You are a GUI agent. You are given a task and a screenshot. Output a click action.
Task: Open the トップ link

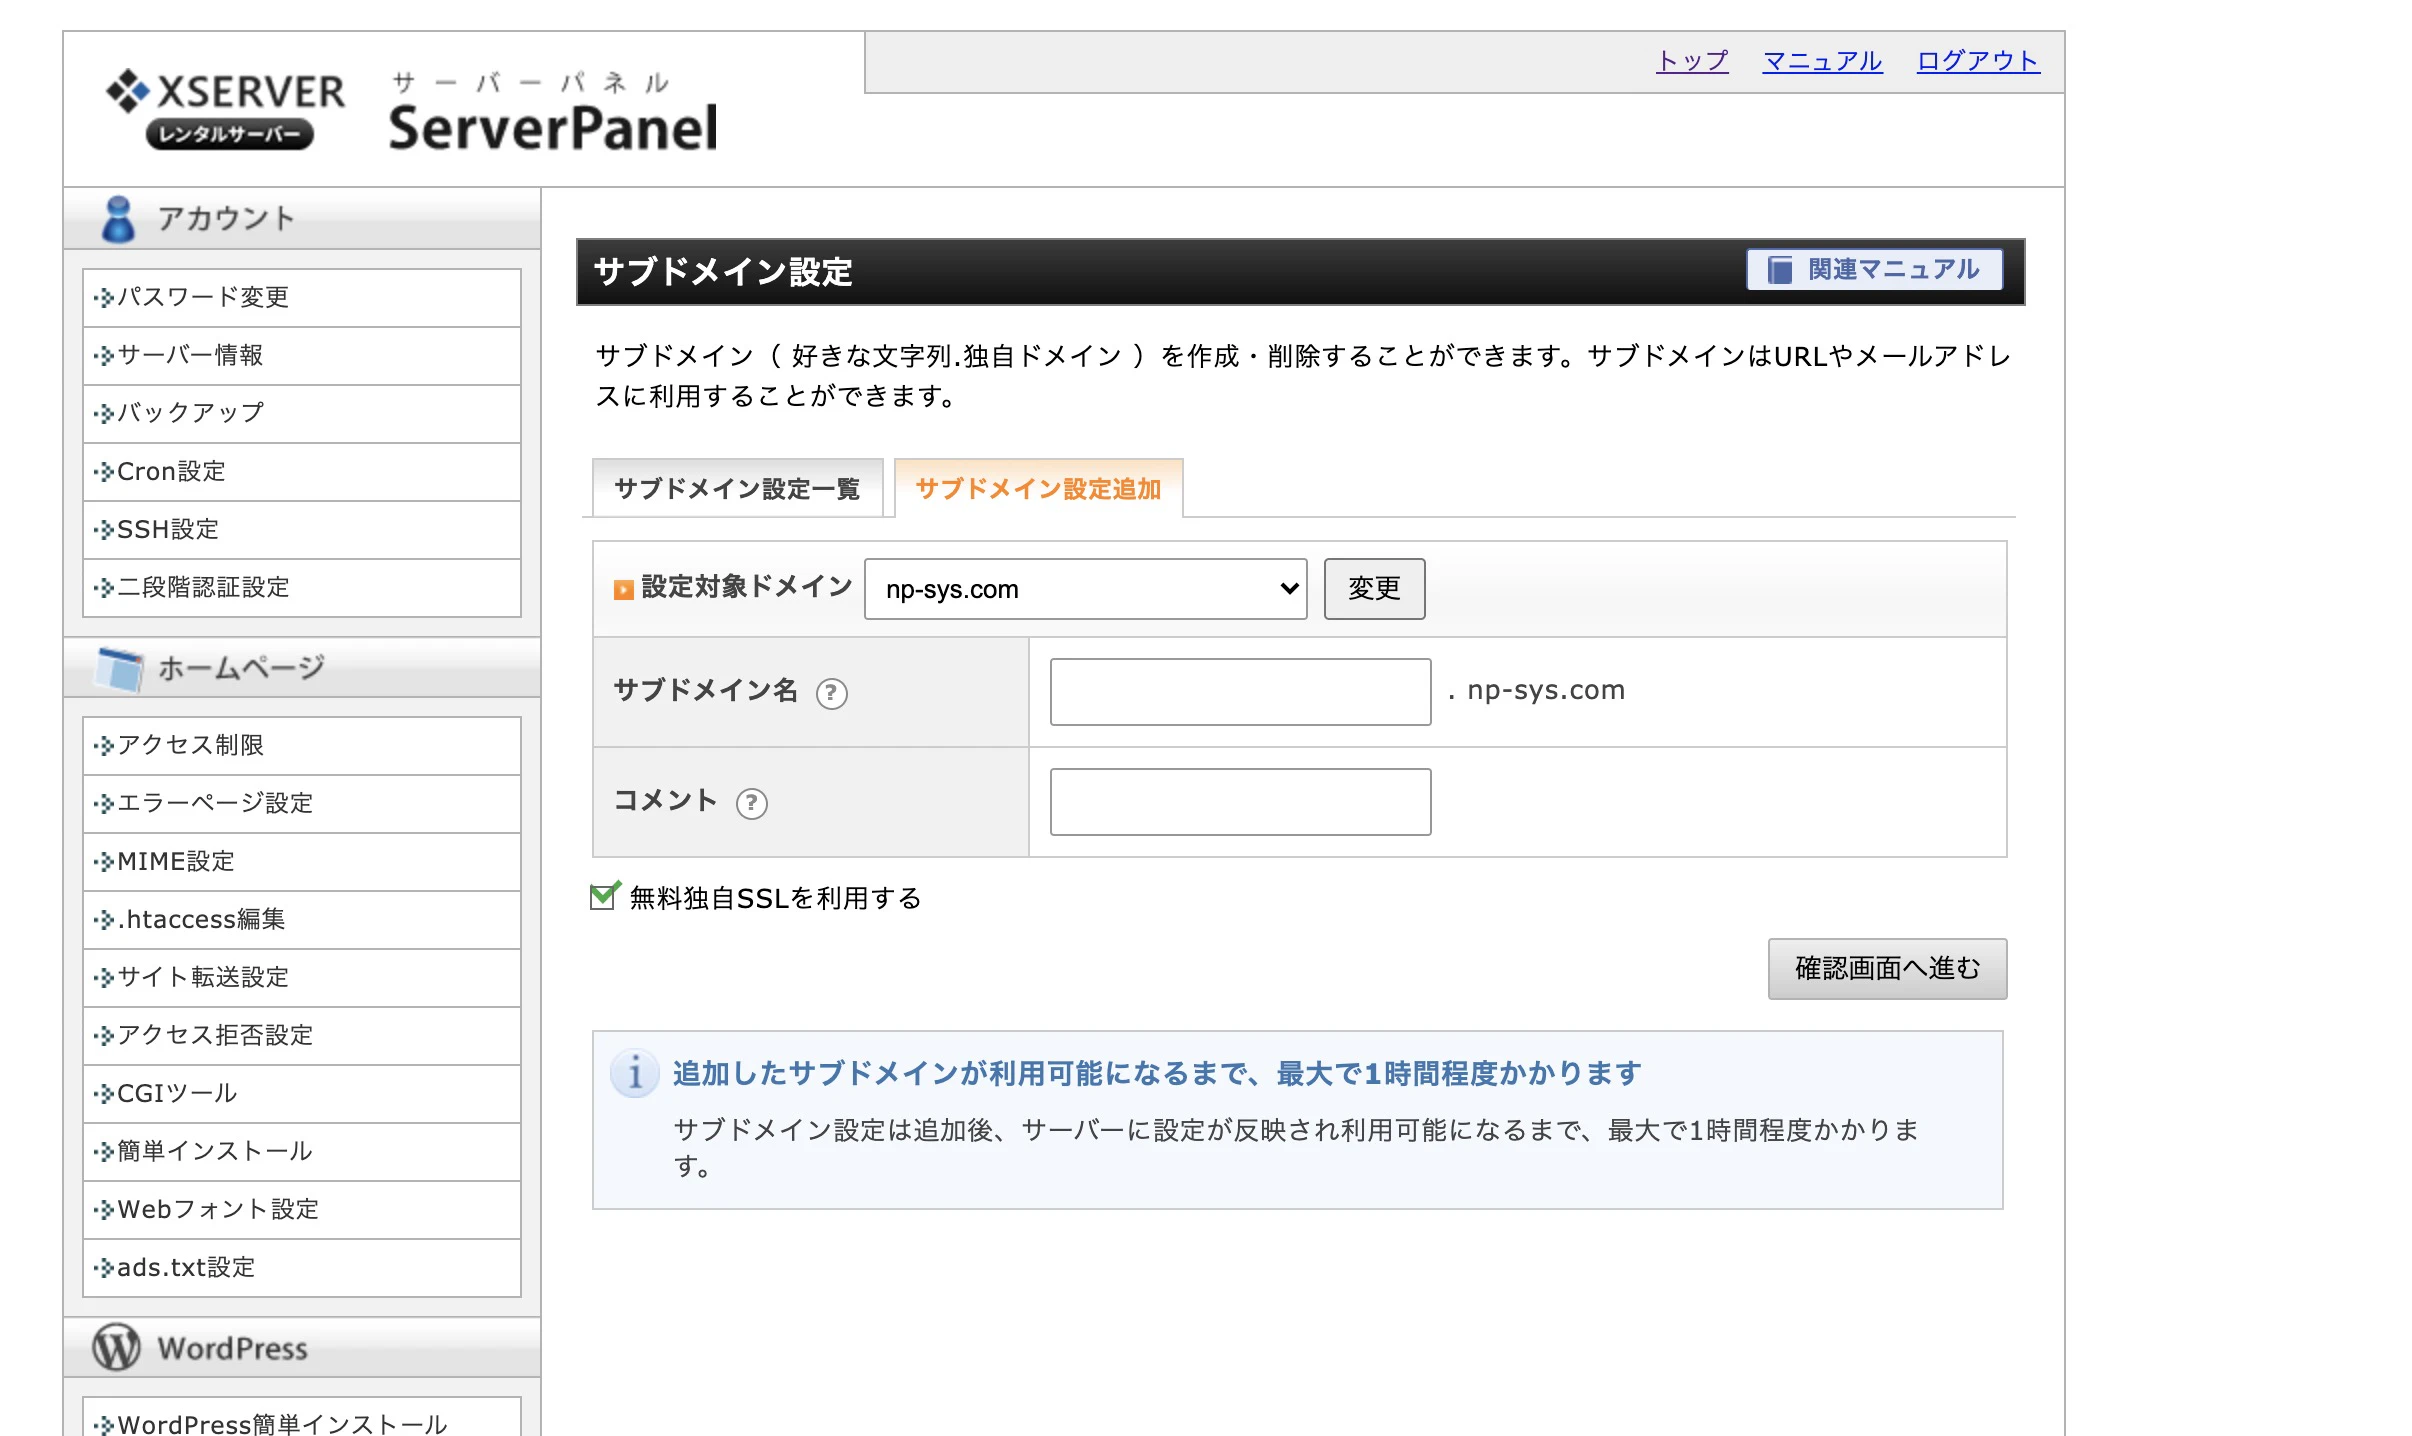tap(1692, 62)
